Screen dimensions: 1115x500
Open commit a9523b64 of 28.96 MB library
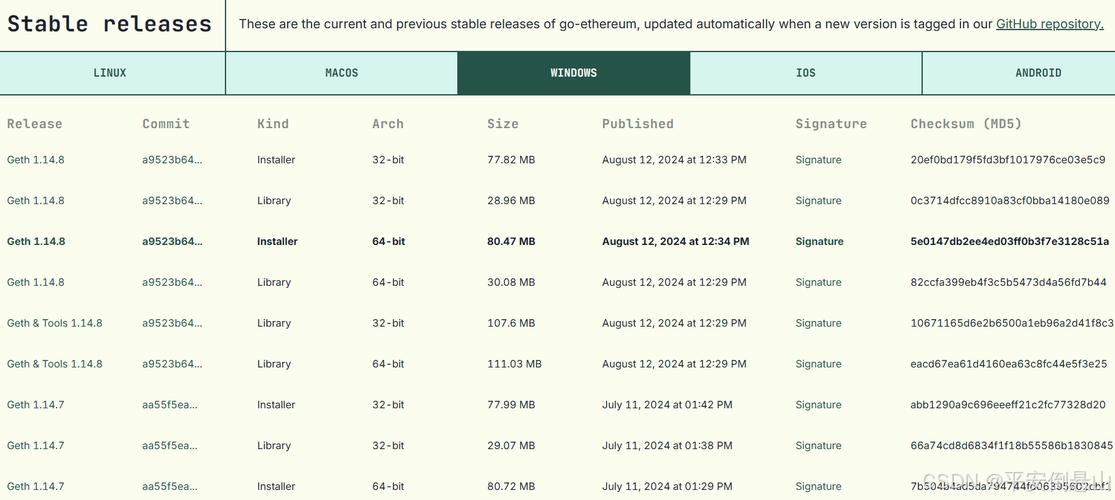(x=171, y=201)
